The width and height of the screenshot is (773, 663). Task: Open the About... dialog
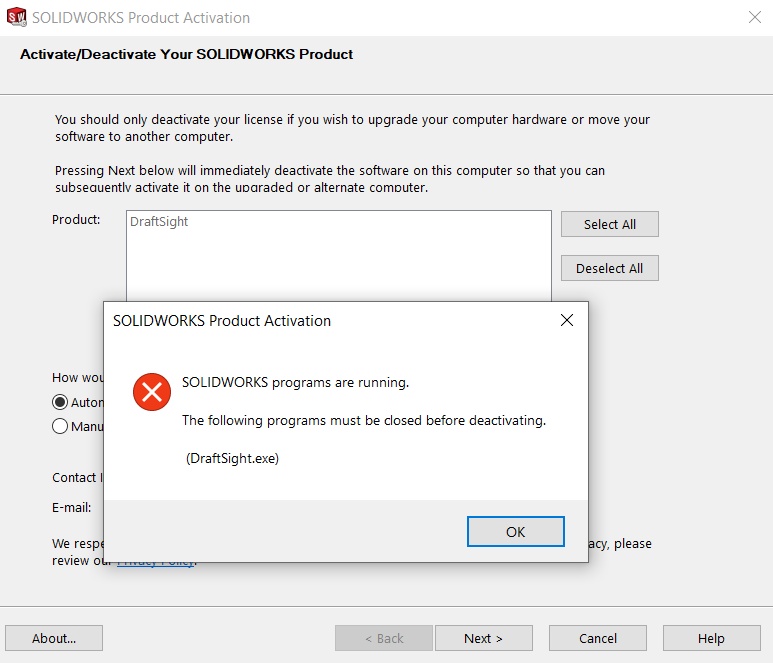click(54, 638)
